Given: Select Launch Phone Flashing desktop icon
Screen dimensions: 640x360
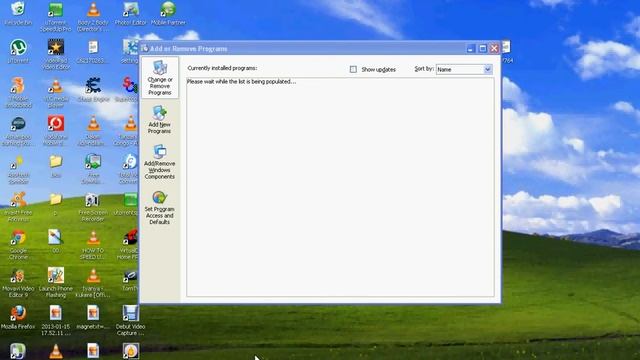Looking at the screenshot, I should [x=56, y=282].
